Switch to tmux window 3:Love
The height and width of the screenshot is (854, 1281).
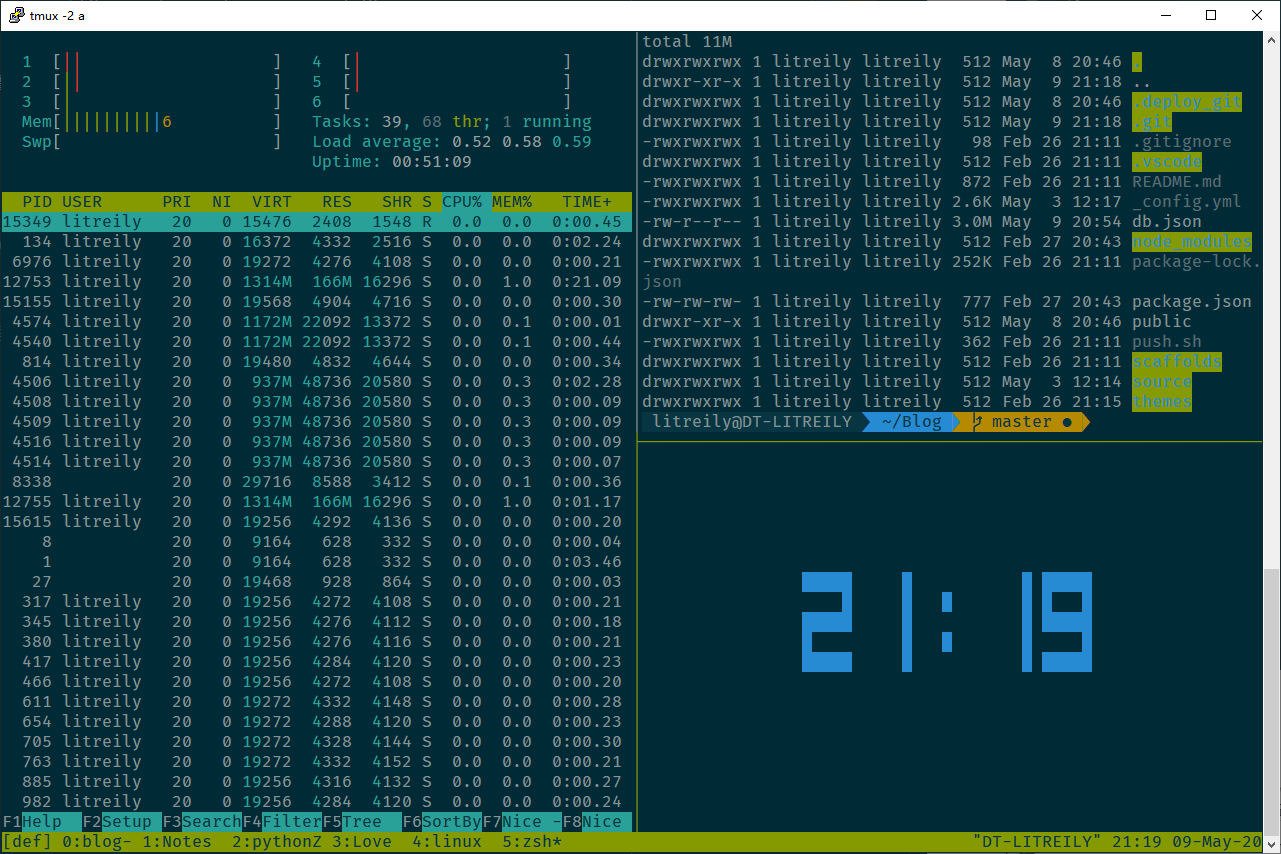pyautogui.click(x=362, y=842)
